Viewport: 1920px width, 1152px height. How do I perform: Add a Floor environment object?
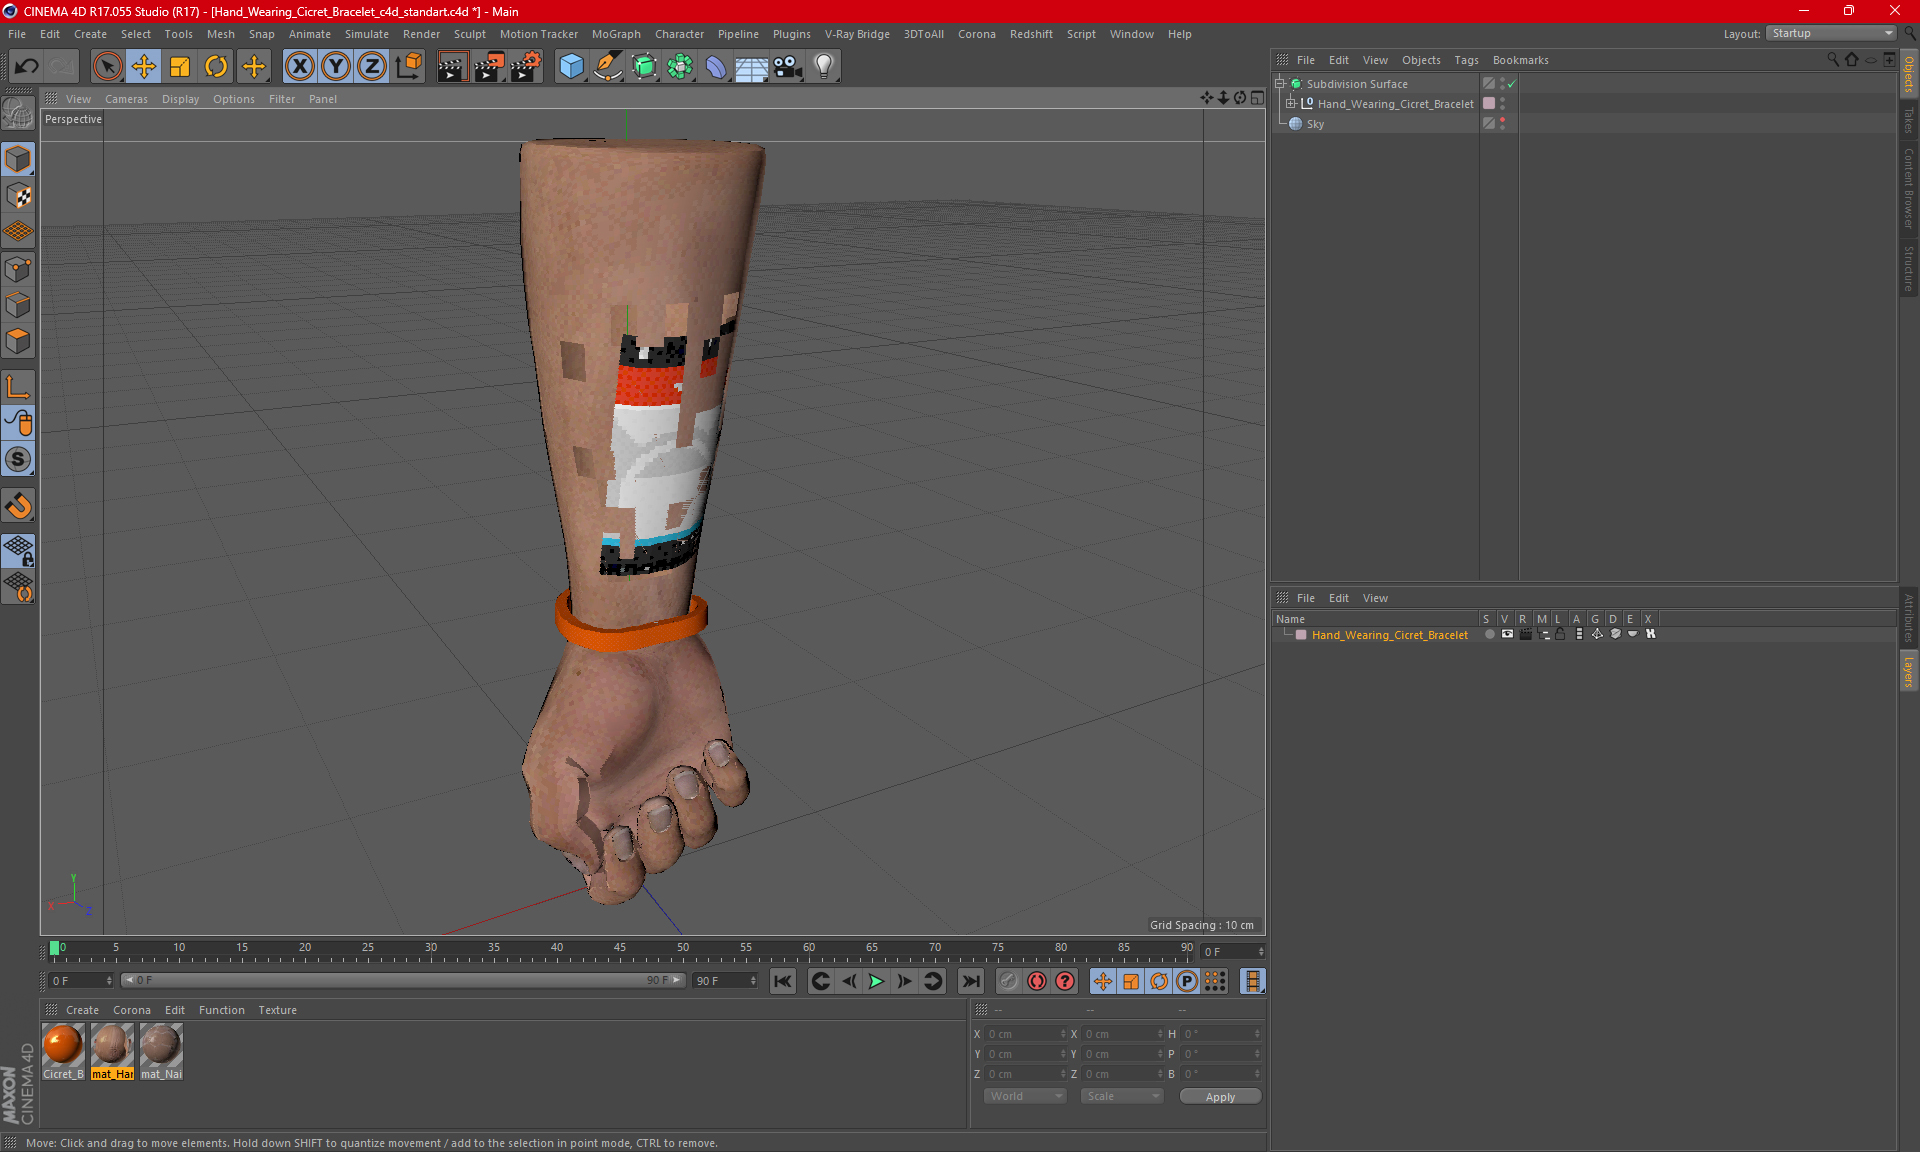point(752,67)
